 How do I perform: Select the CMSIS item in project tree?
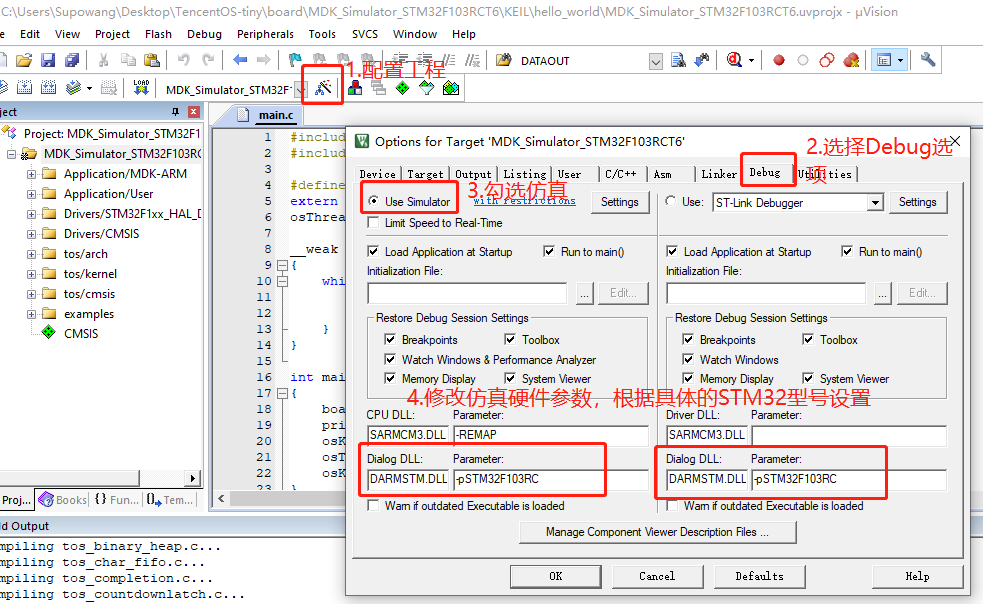(81, 334)
